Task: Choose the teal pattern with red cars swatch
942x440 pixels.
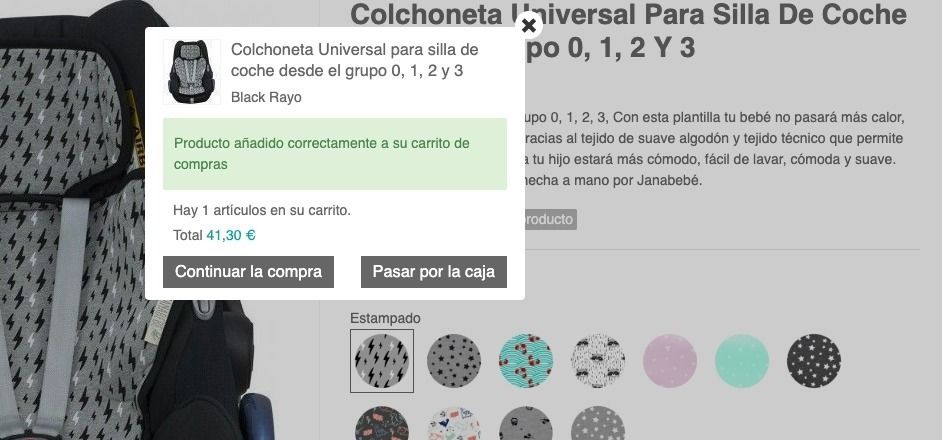Action: pos(526,361)
